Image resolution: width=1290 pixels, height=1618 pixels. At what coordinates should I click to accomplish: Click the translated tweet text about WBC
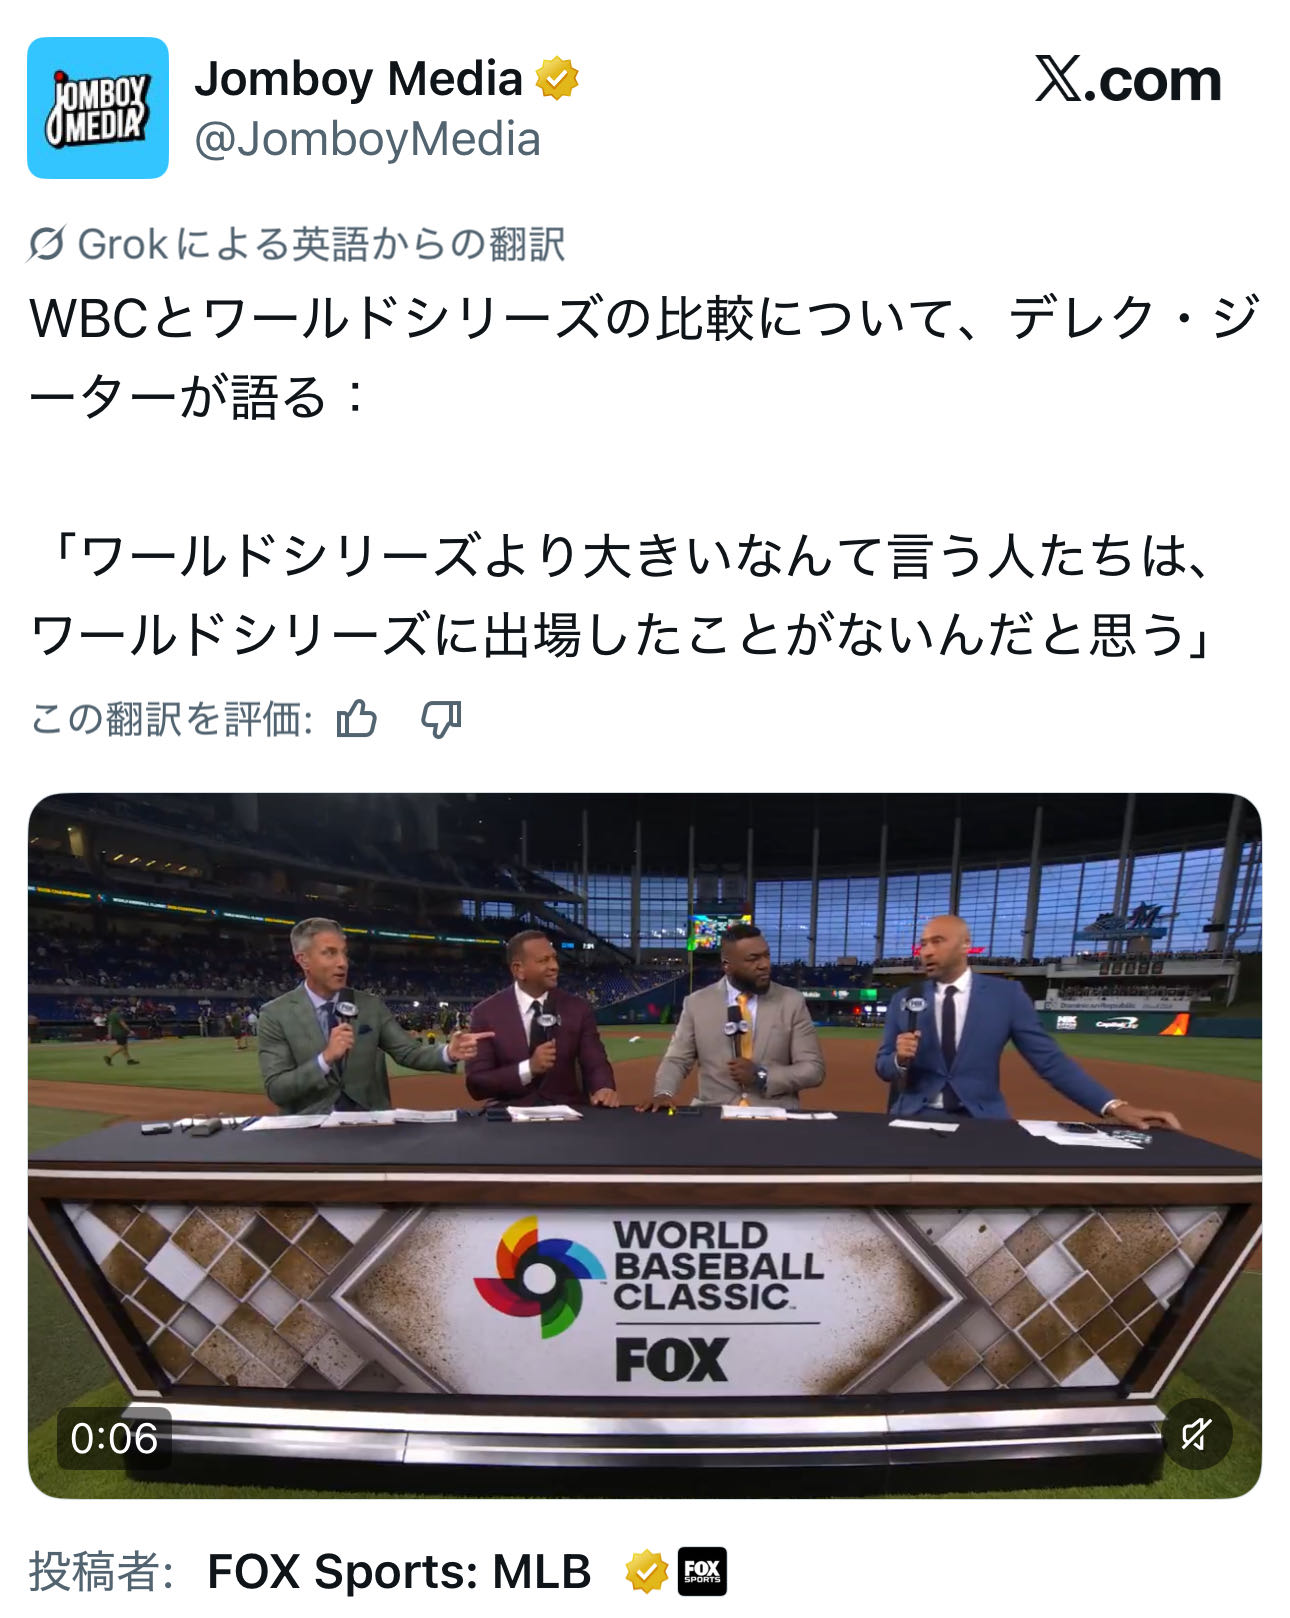pos(644,357)
